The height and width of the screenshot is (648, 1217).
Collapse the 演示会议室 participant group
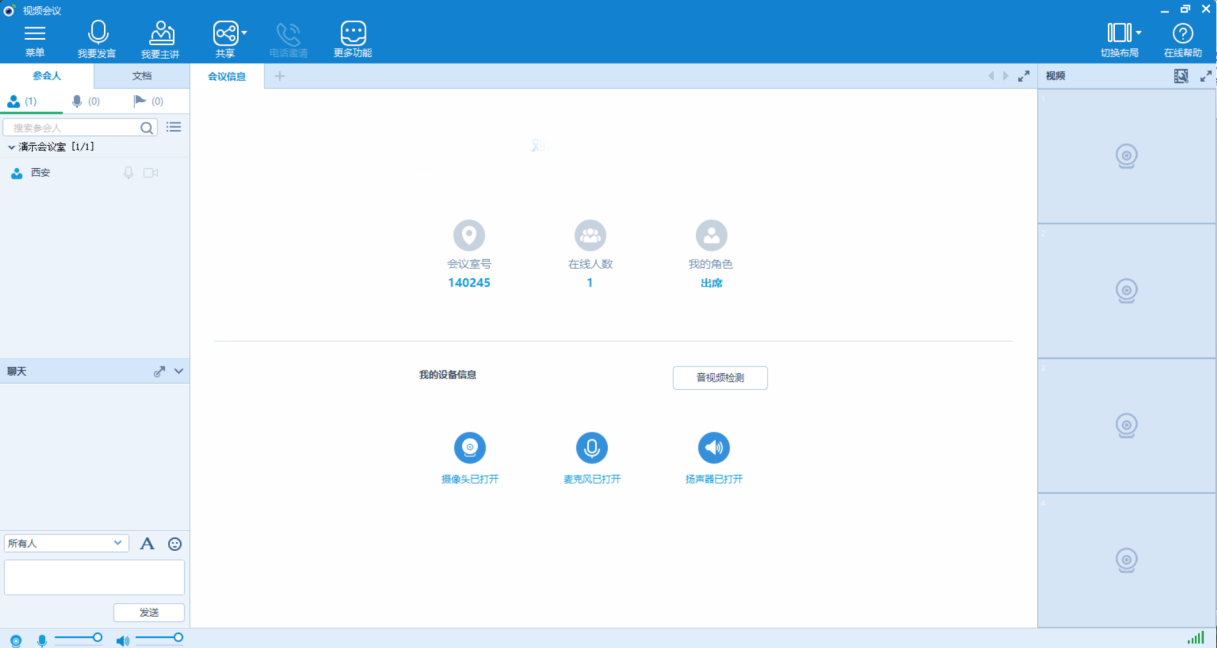pos(11,147)
